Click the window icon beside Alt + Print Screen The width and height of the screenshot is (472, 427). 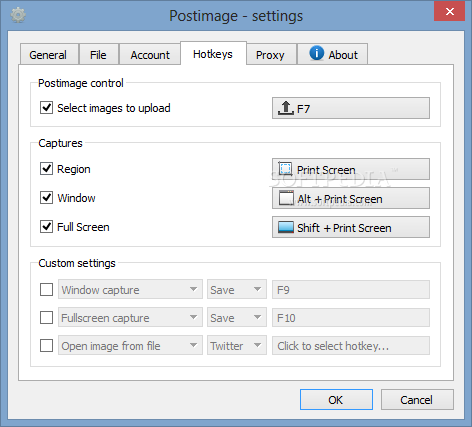pos(286,198)
